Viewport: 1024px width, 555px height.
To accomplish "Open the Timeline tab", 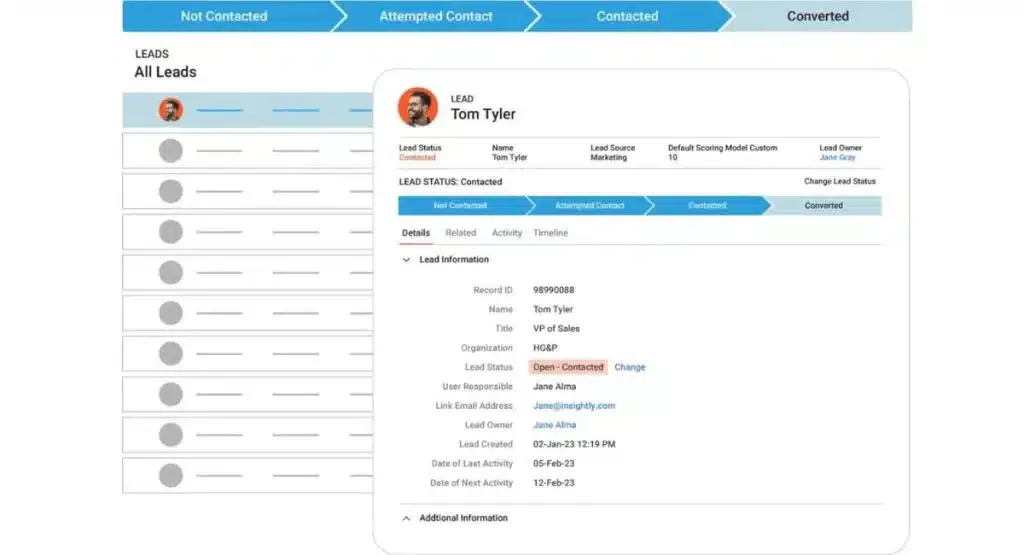I will point(551,233).
